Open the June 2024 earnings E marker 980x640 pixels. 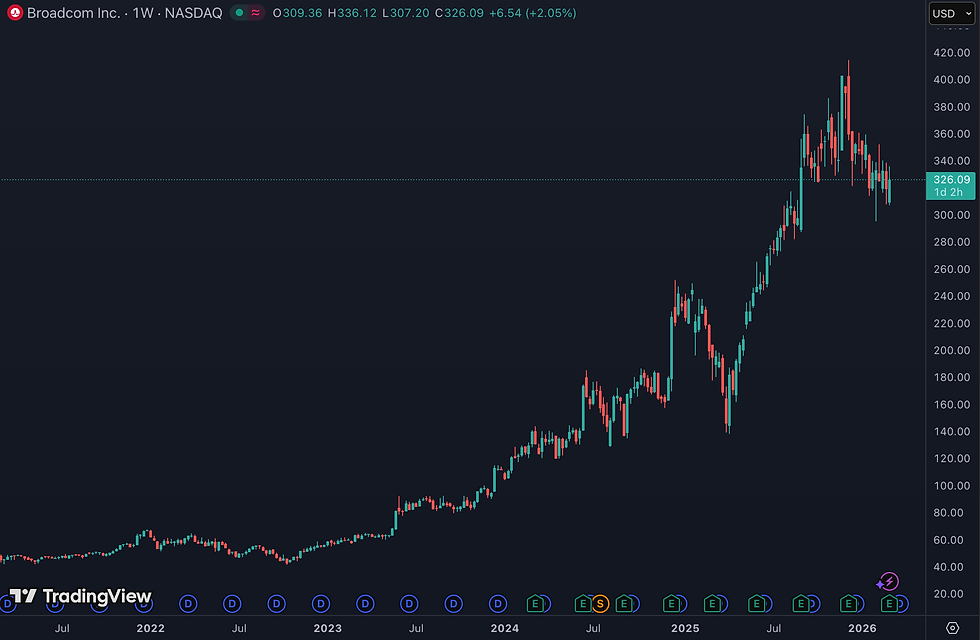pos(582,604)
